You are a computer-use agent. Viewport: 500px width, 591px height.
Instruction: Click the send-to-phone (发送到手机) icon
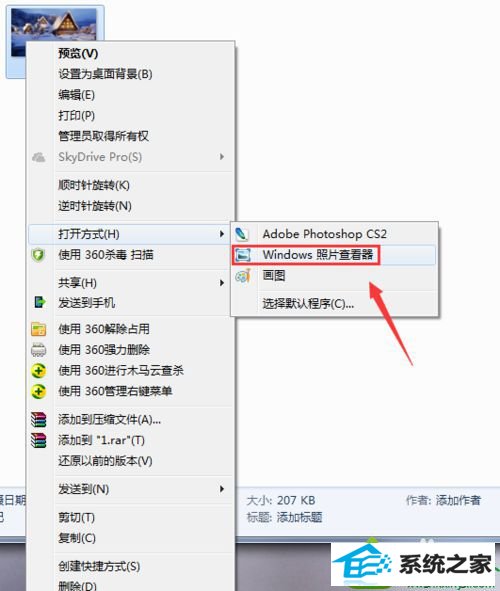[40, 302]
